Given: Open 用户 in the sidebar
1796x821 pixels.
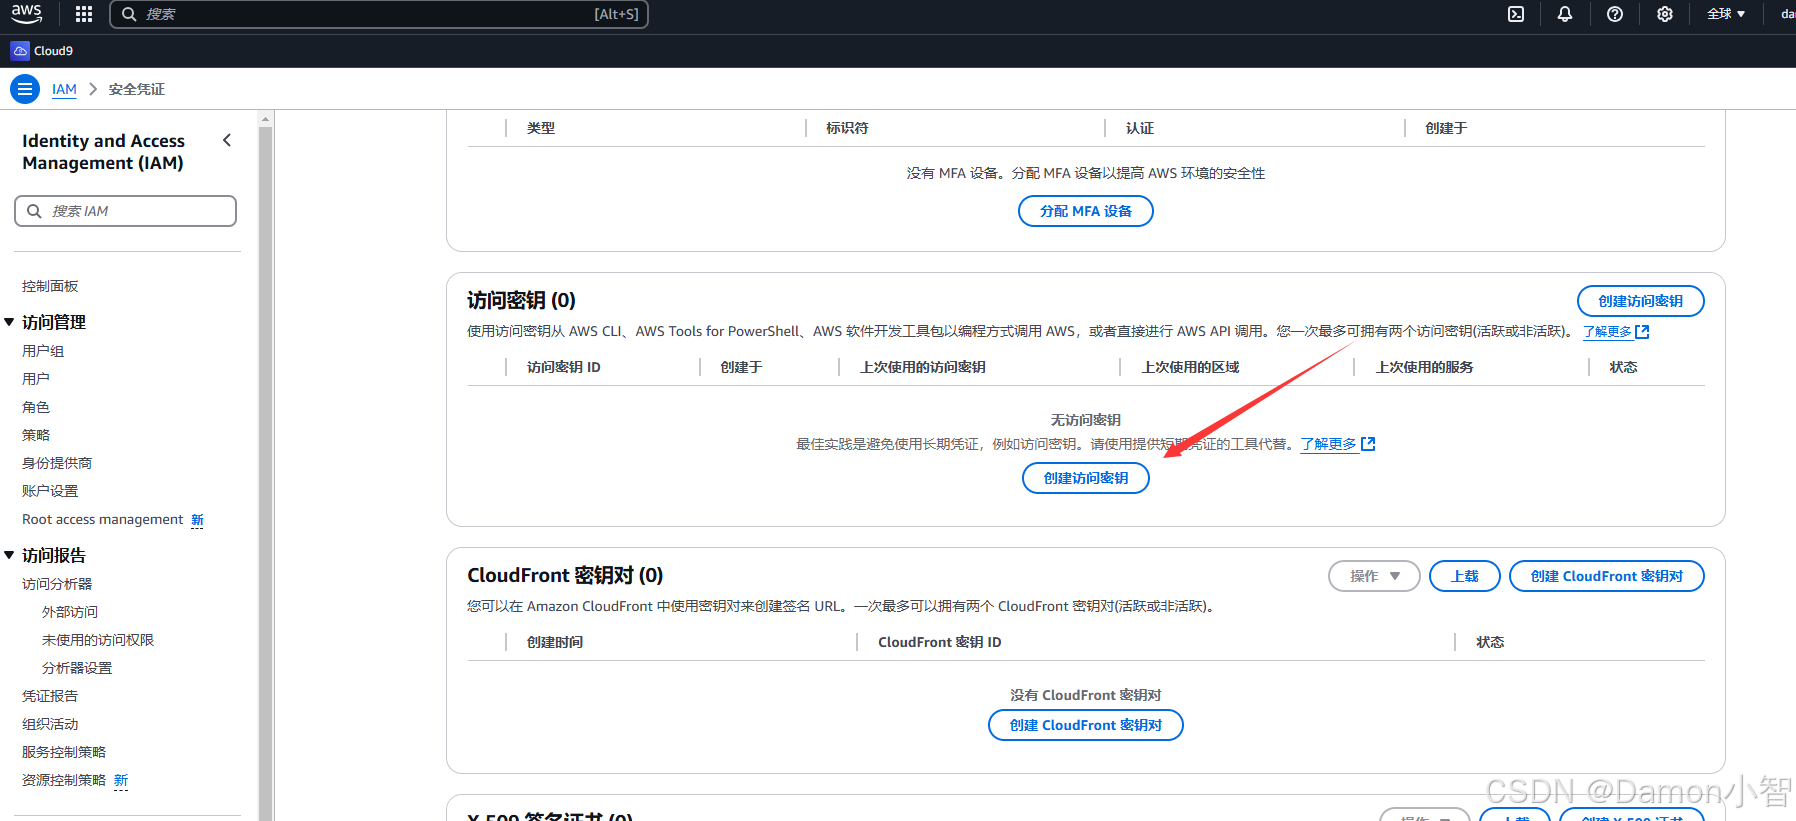Looking at the screenshot, I should (36, 379).
